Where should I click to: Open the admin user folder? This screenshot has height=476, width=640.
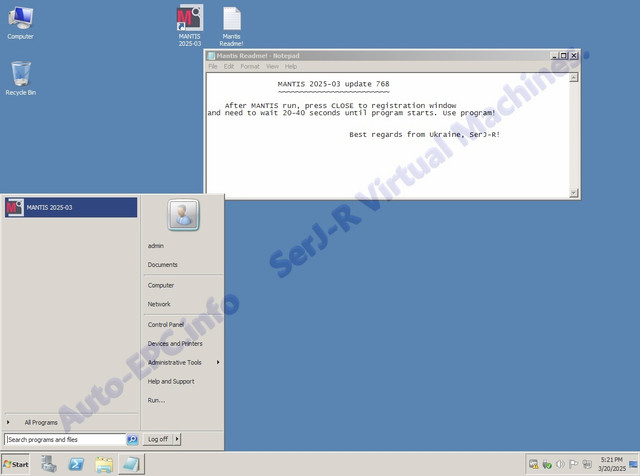156,246
